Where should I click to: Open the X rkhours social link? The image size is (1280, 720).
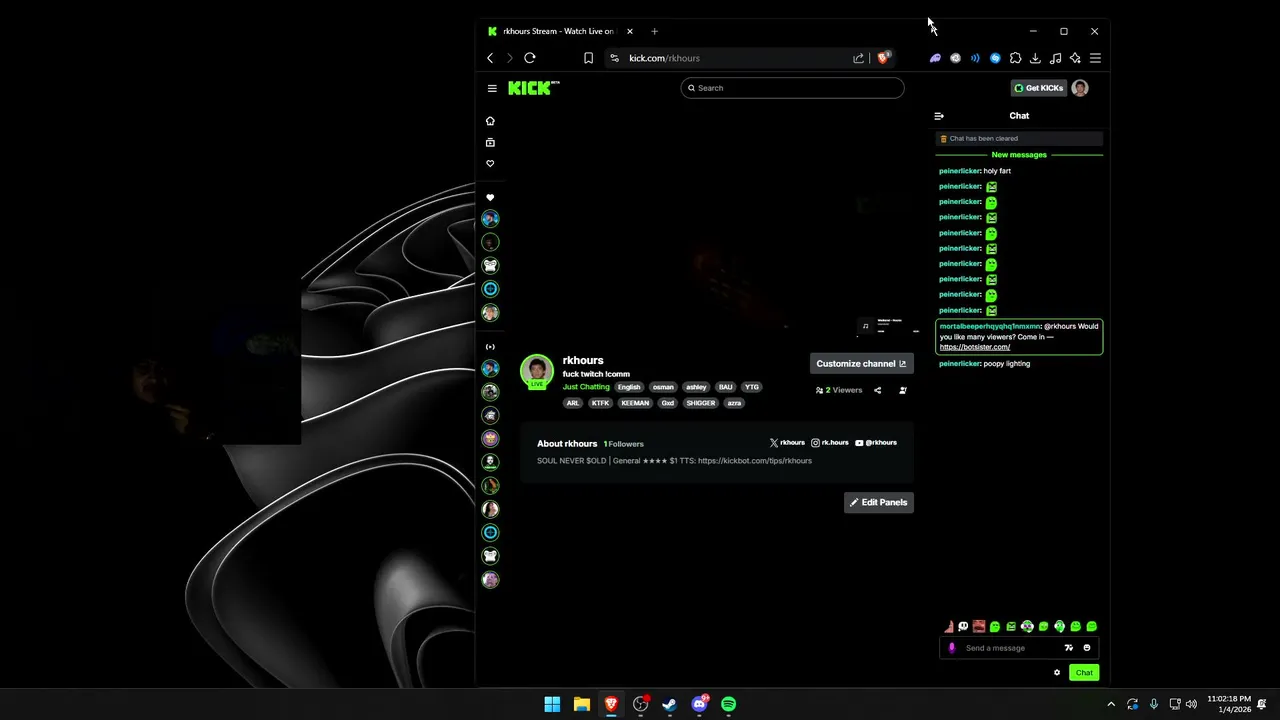tap(787, 442)
